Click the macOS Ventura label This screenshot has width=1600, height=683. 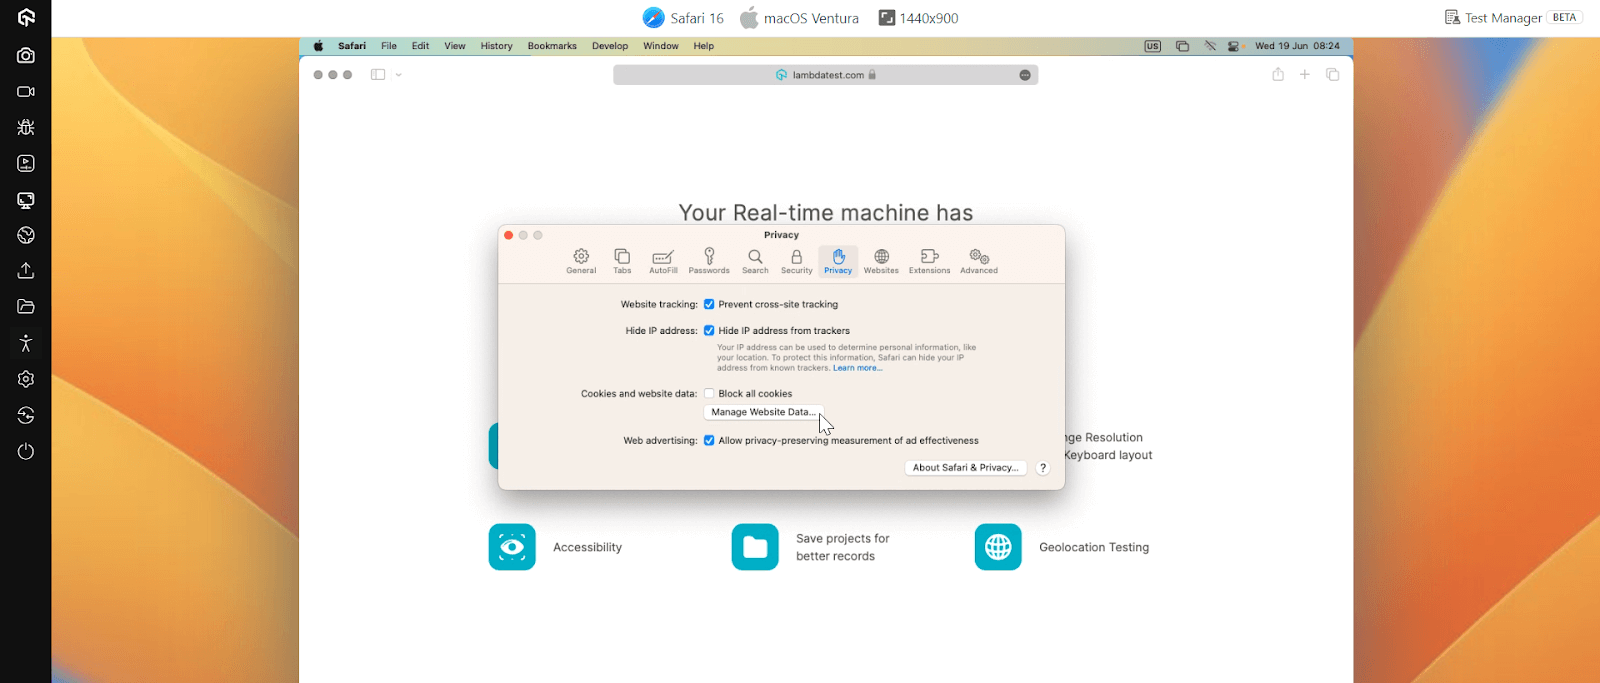(799, 18)
